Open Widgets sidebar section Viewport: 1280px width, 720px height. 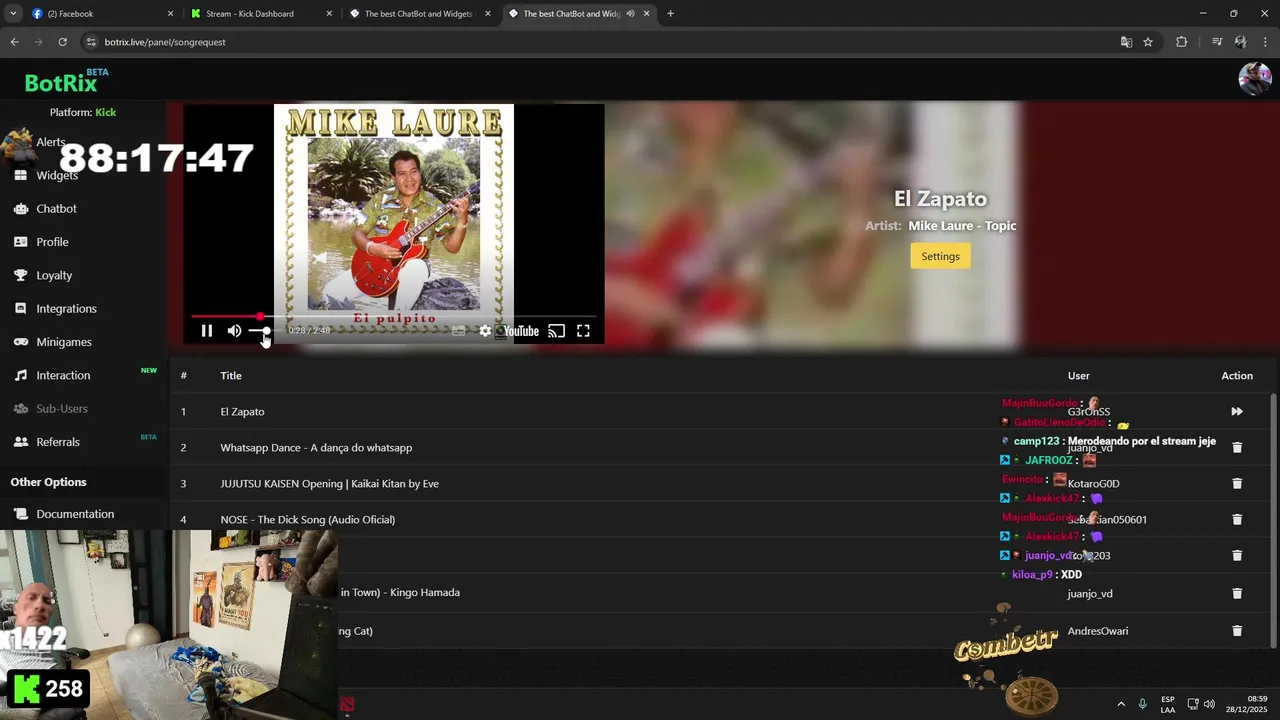point(57,175)
